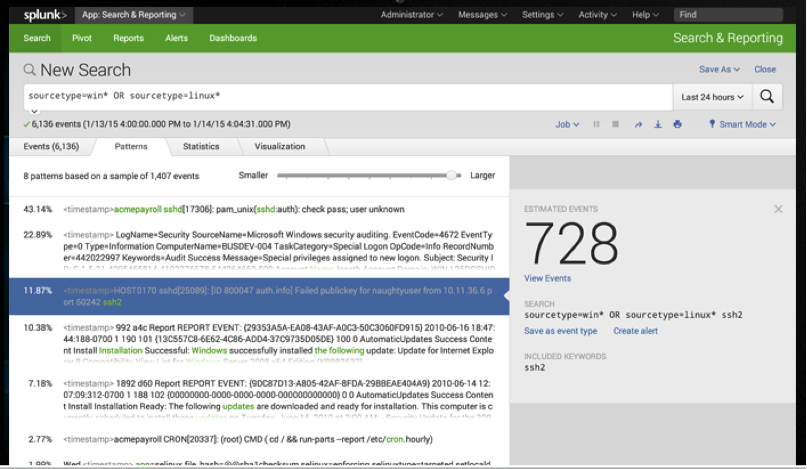The height and width of the screenshot is (469, 807).
Task: Open Settings dropdown
Action: click(x=542, y=15)
